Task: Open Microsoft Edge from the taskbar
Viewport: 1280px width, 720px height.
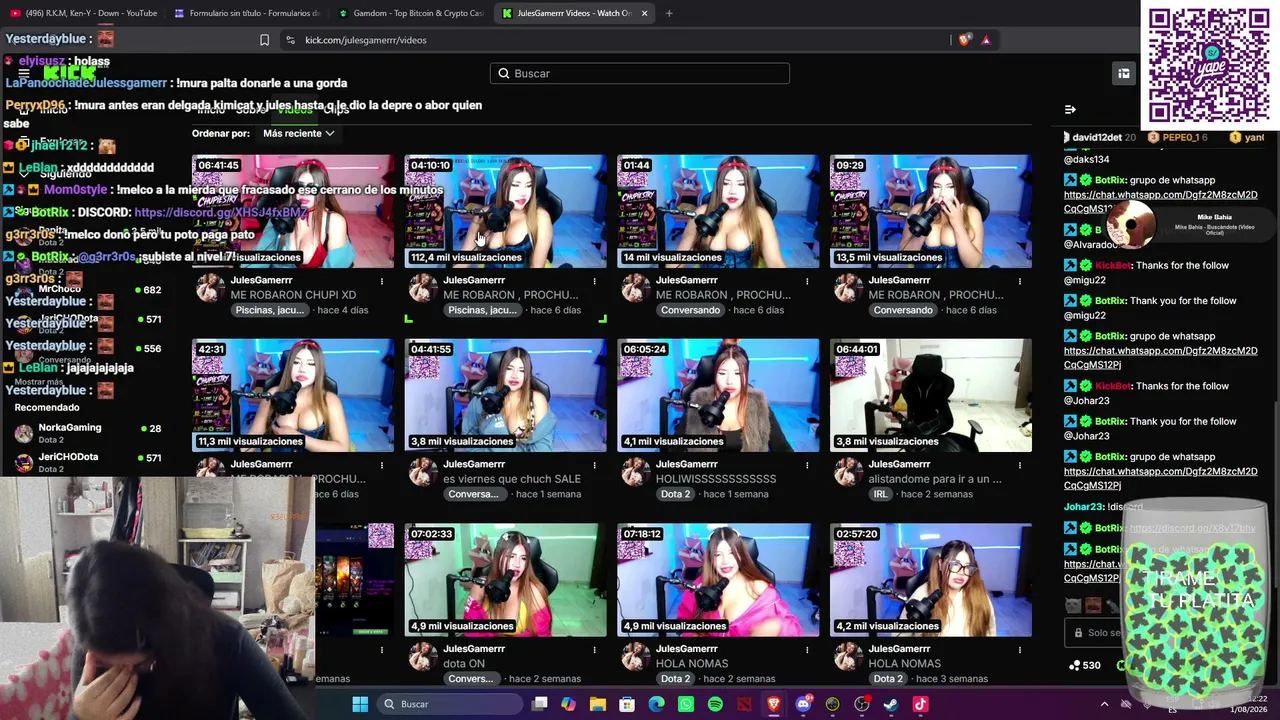Action: tap(656, 704)
